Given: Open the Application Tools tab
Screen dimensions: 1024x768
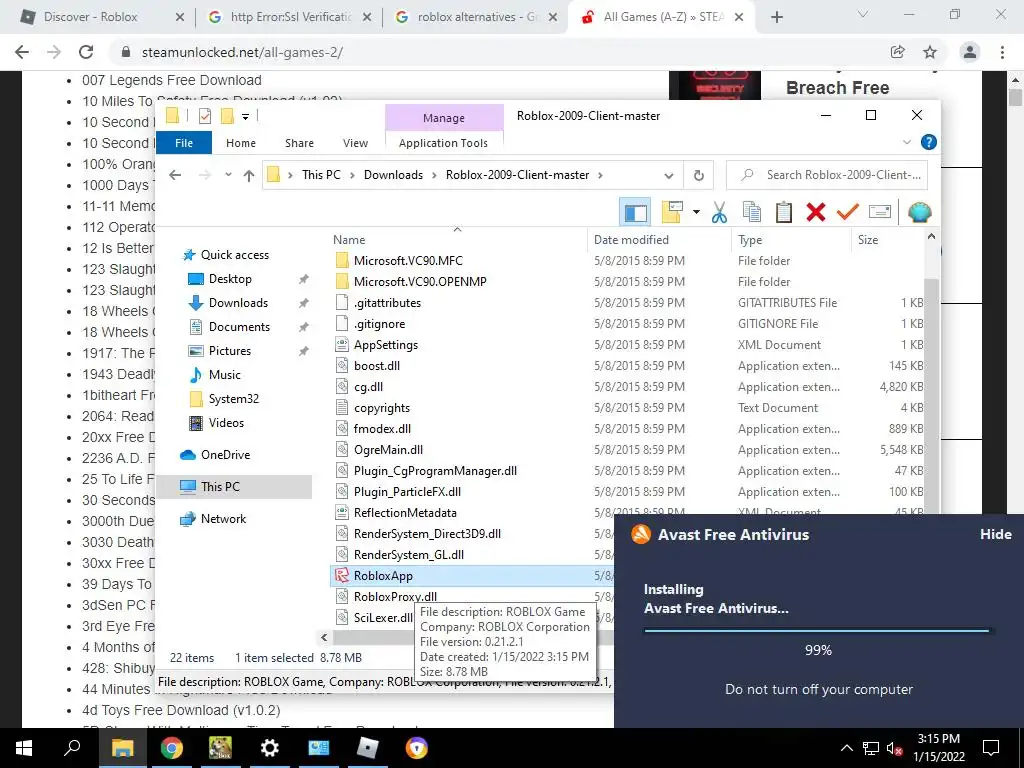Looking at the screenshot, I should point(443,143).
